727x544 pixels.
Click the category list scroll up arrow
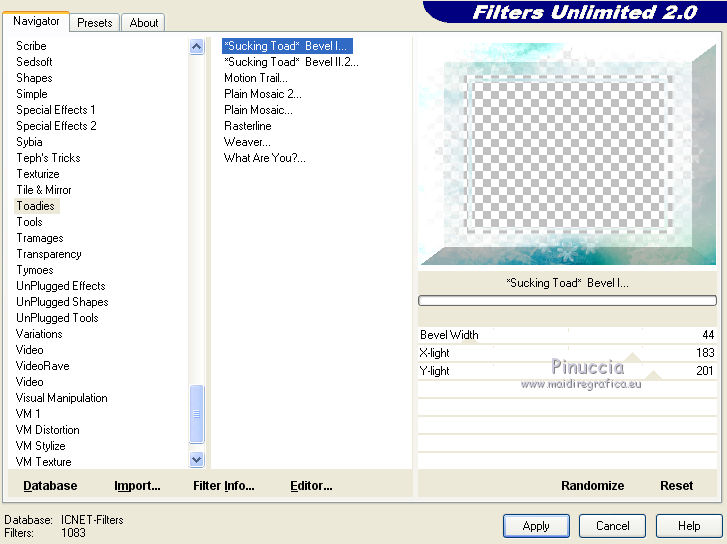click(x=197, y=46)
